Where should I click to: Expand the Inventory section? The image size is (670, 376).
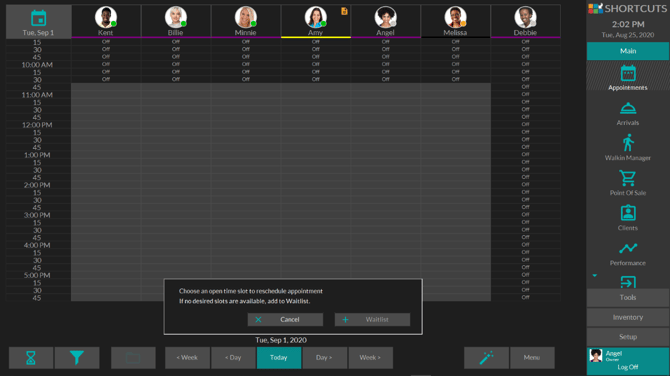pos(628,317)
